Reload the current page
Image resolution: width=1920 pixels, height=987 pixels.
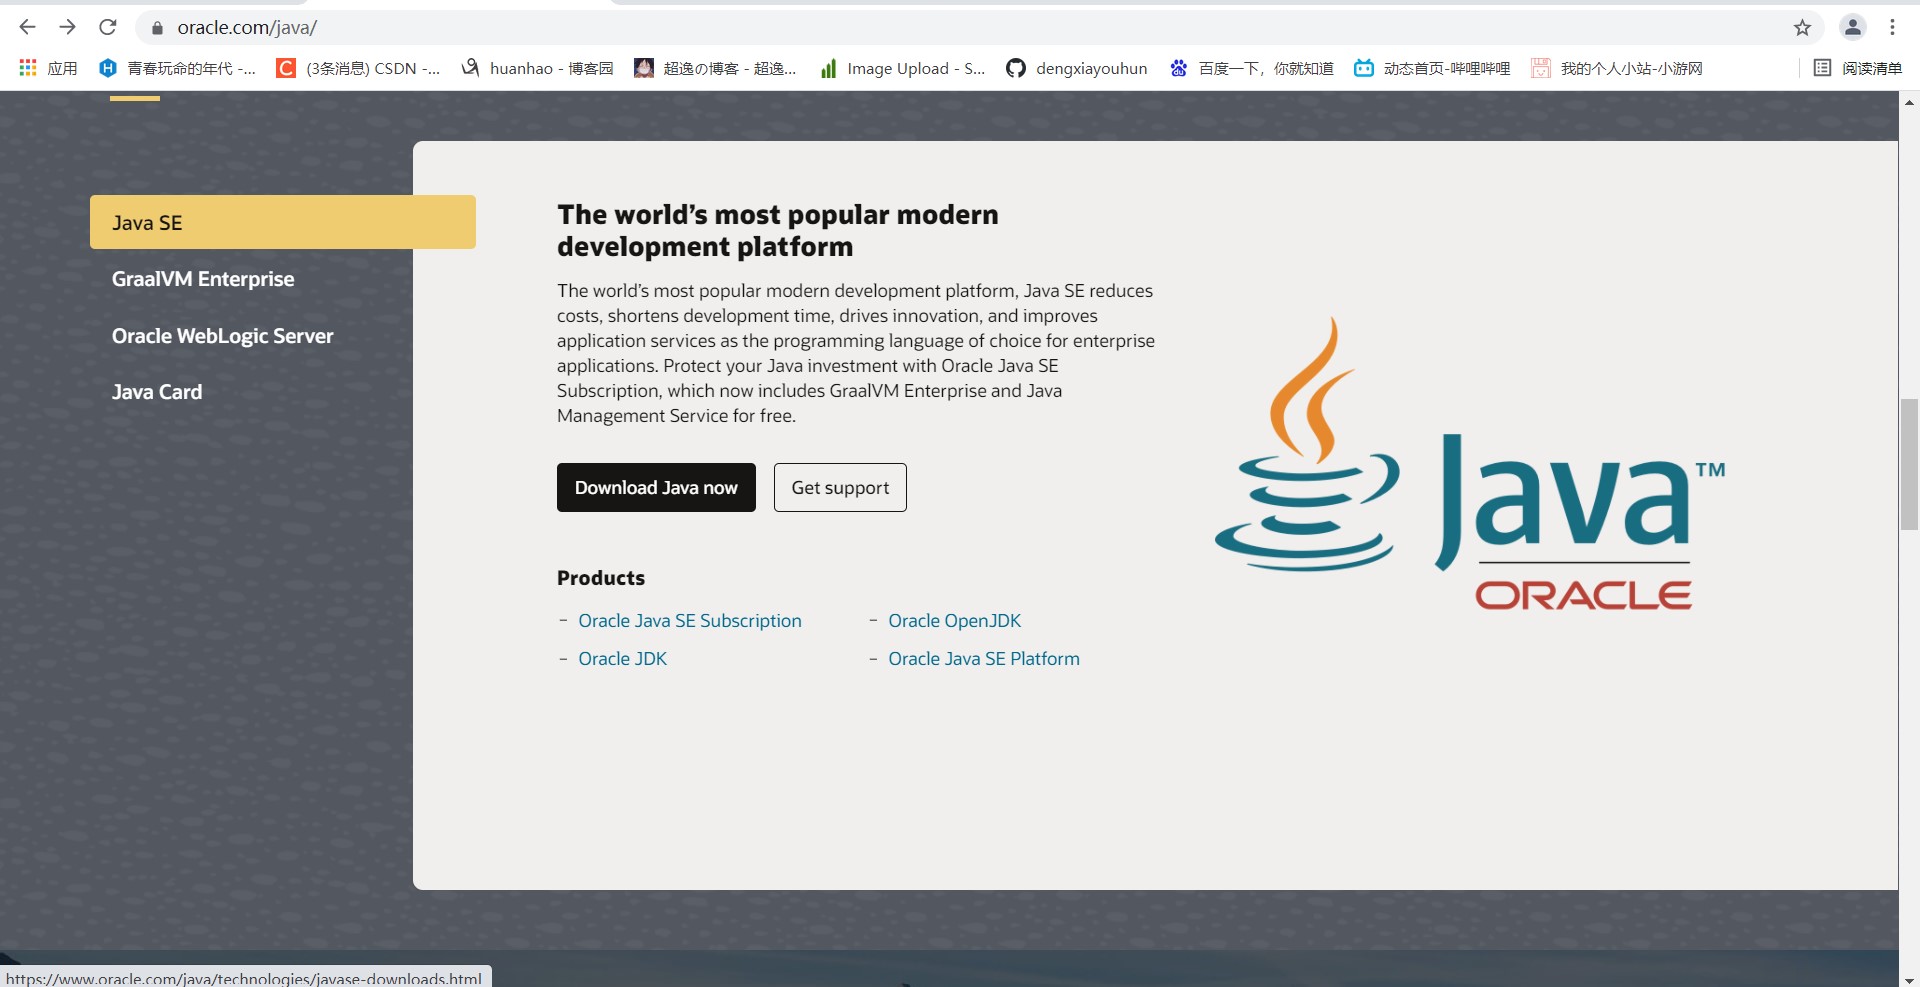108,27
